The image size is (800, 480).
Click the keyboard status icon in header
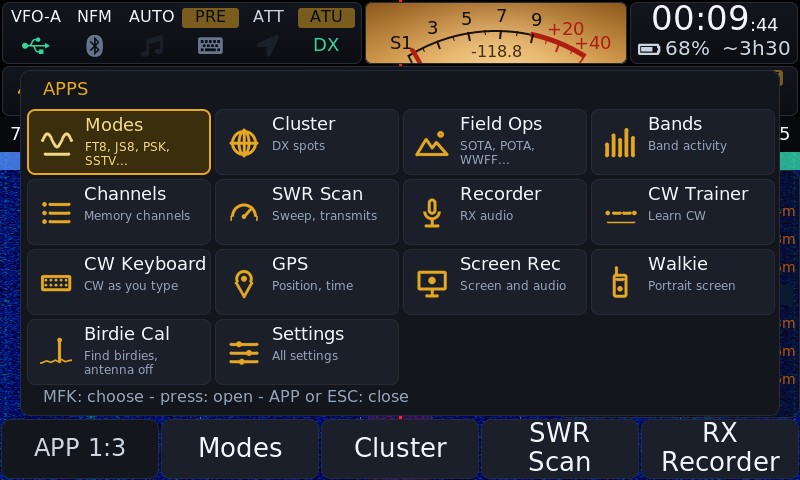pos(210,46)
